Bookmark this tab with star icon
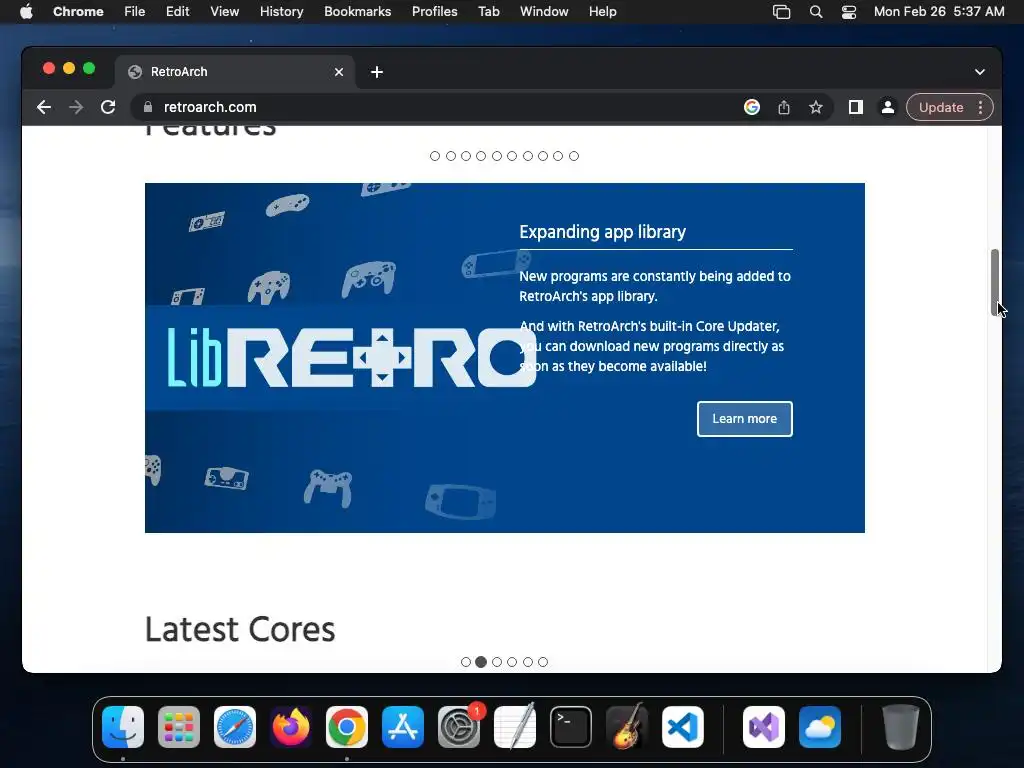The width and height of the screenshot is (1024, 768). pos(816,107)
